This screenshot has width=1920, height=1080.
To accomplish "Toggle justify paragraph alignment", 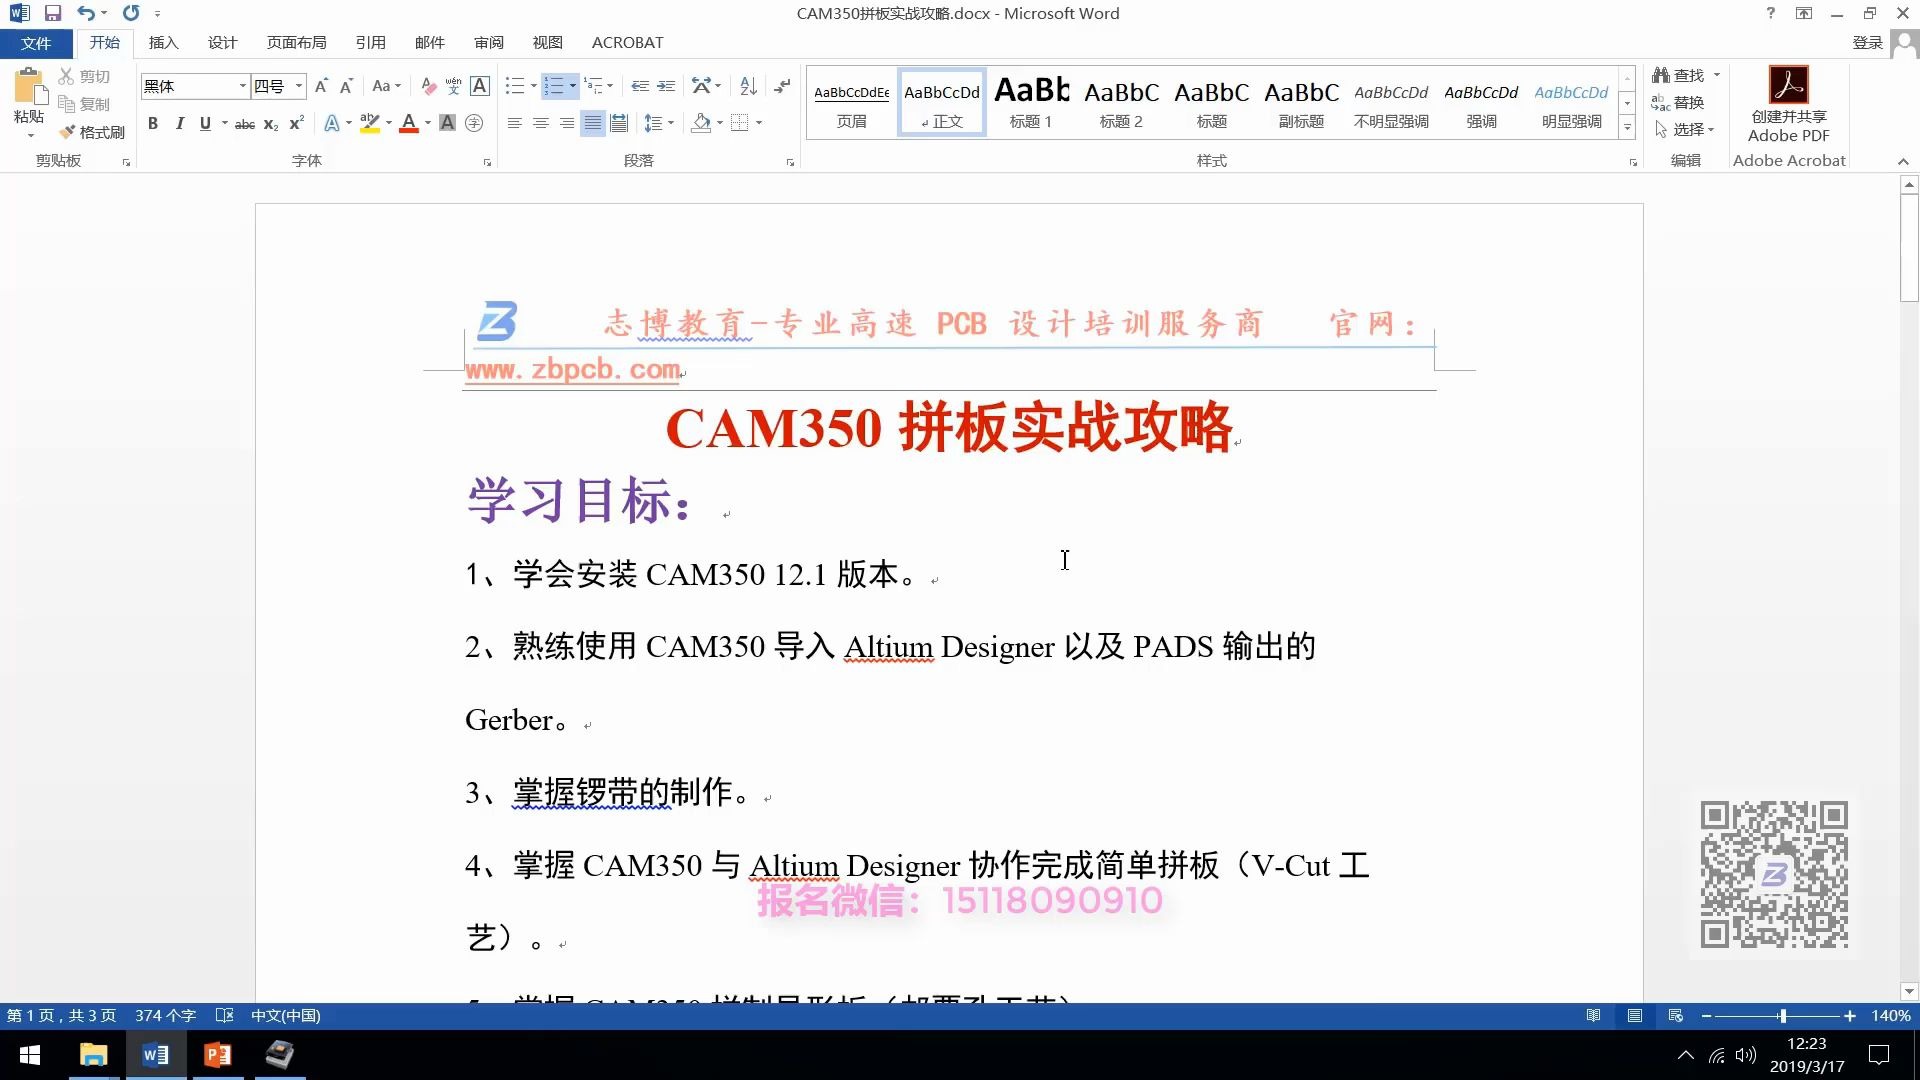I will [x=593, y=124].
